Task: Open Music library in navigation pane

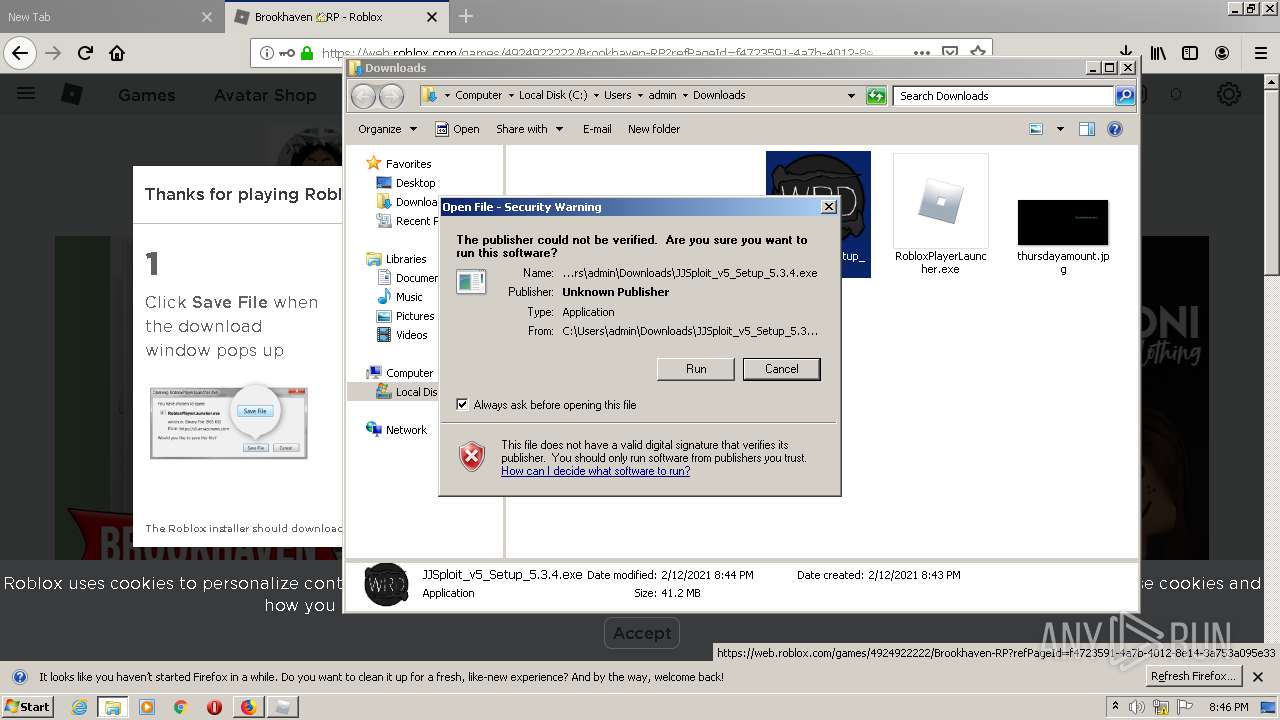Action: click(x=408, y=297)
